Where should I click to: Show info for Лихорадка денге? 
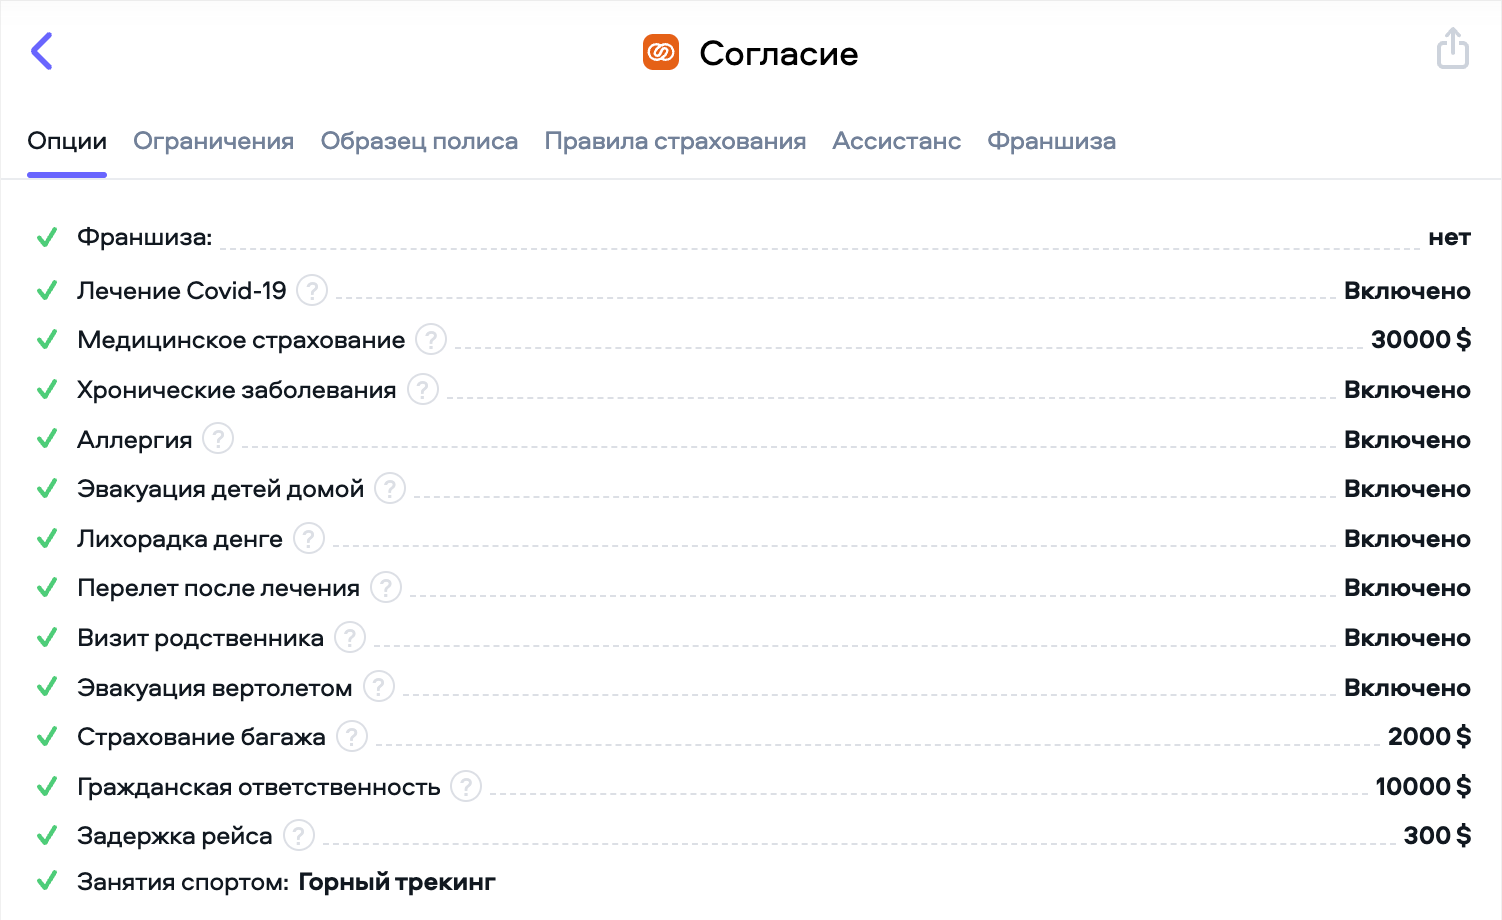click(309, 538)
